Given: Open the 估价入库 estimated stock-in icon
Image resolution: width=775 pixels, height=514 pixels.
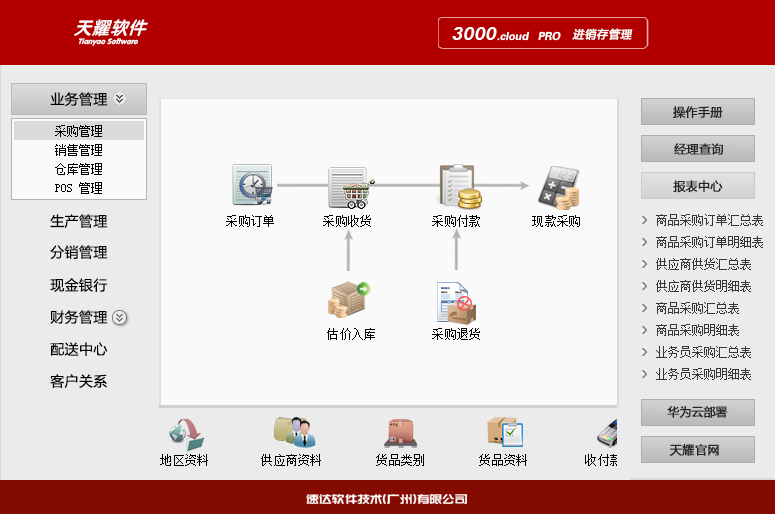Looking at the screenshot, I should coord(349,299).
